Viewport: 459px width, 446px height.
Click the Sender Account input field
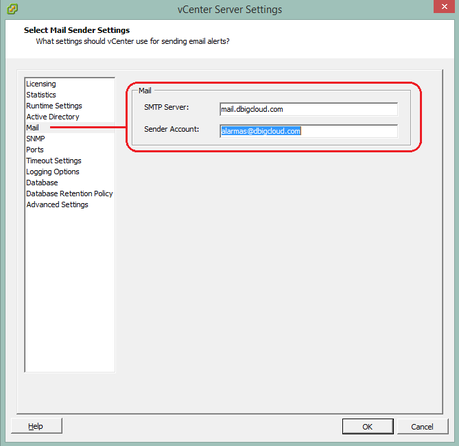309,131
